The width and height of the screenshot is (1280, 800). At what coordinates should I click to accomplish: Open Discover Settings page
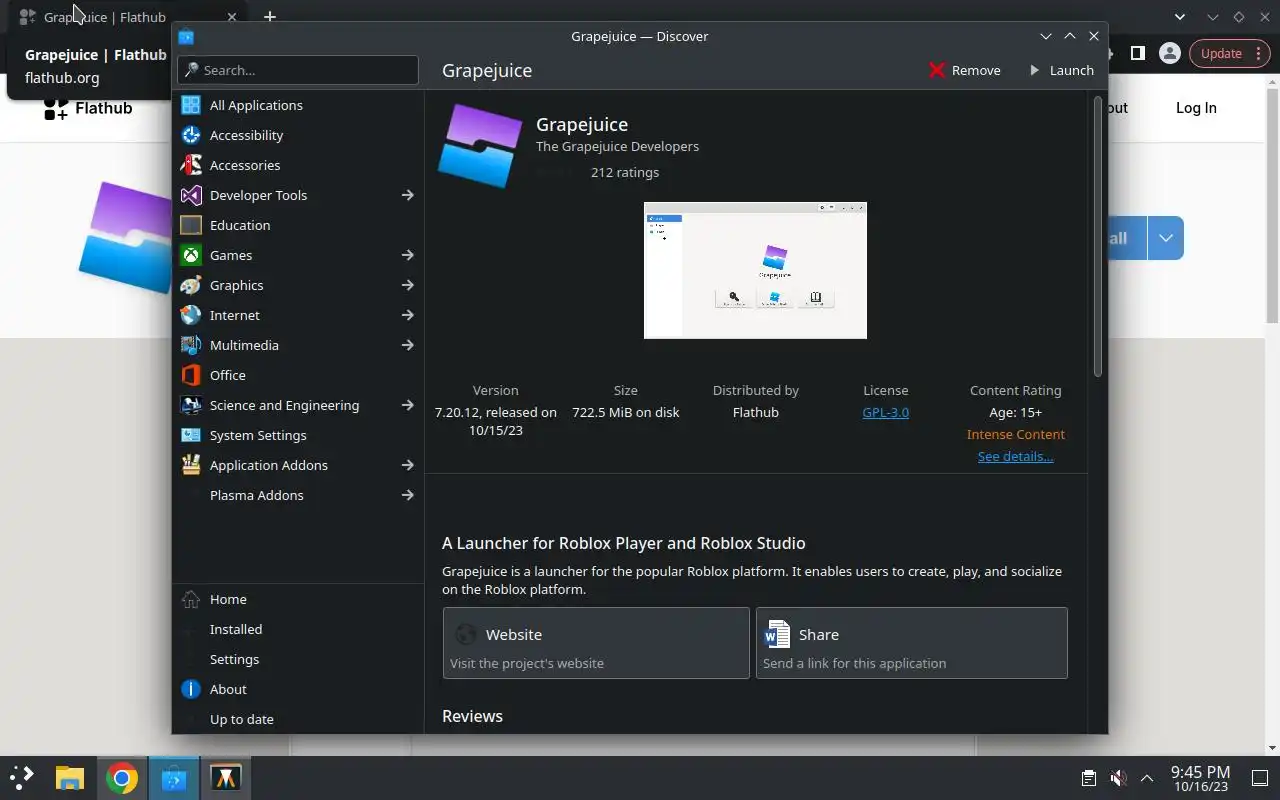click(x=298, y=659)
